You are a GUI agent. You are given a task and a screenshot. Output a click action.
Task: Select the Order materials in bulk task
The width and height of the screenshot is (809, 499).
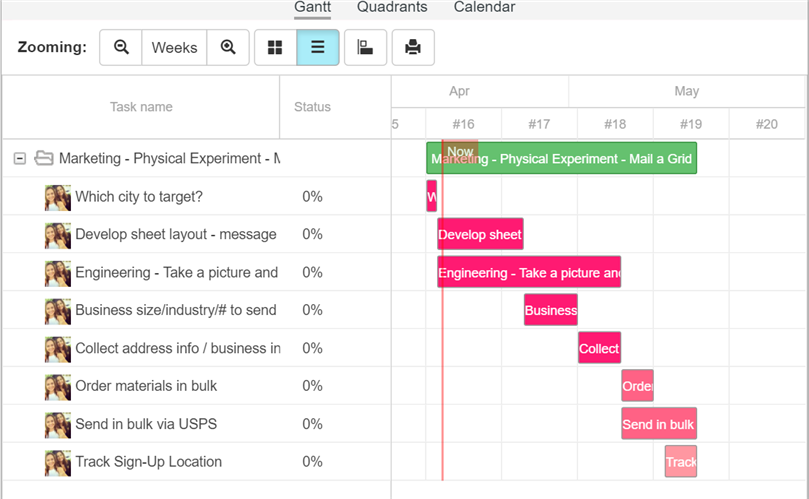pyautogui.click(x=146, y=386)
